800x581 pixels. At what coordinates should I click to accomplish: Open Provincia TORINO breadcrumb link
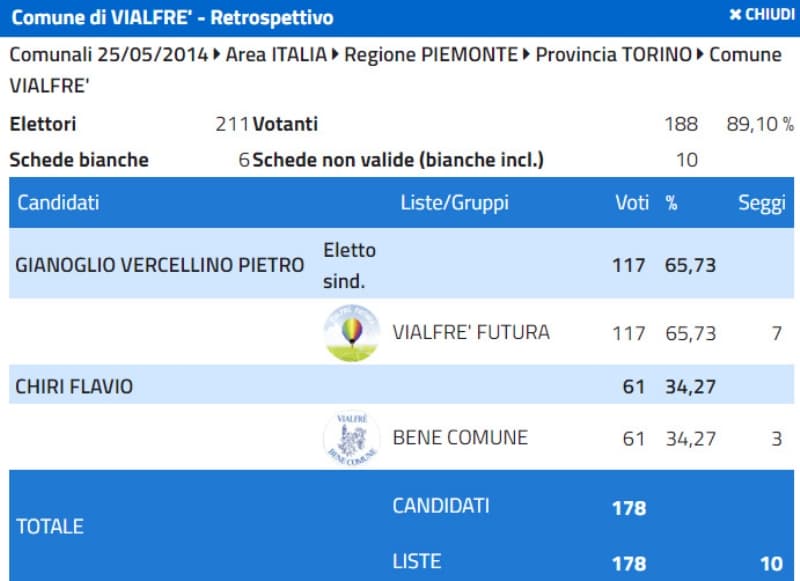pos(613,54)
